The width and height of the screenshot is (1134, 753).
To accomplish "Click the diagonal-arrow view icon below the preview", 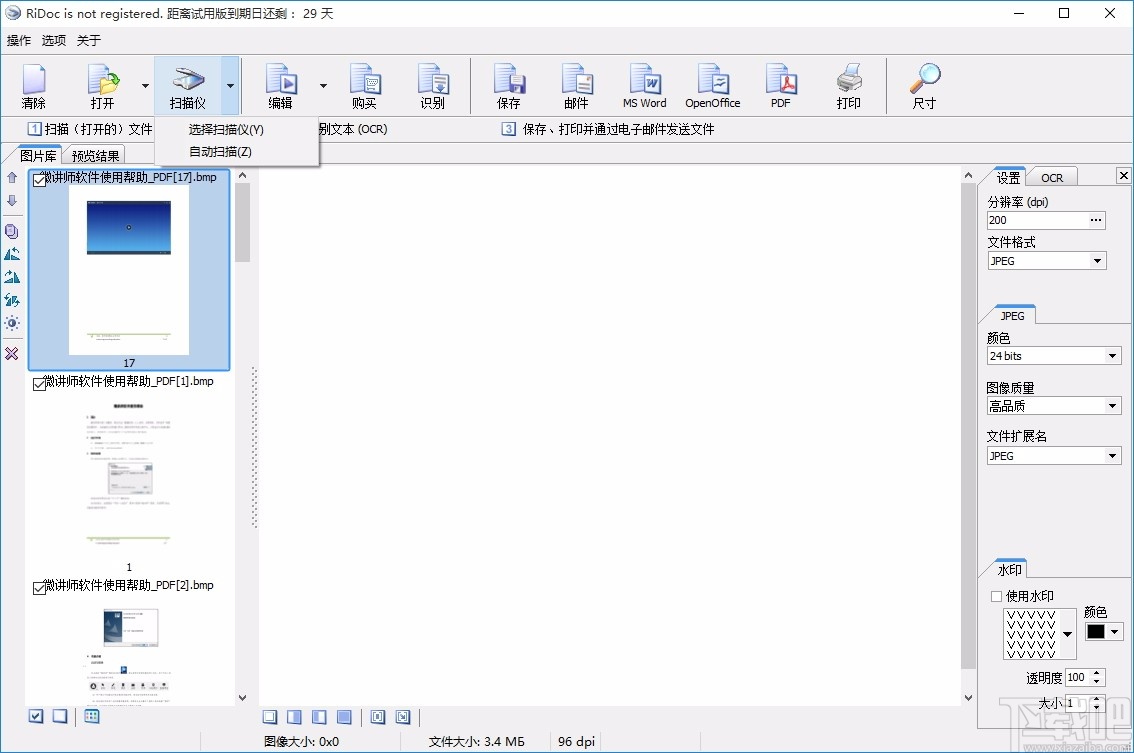I will [403, 717].
